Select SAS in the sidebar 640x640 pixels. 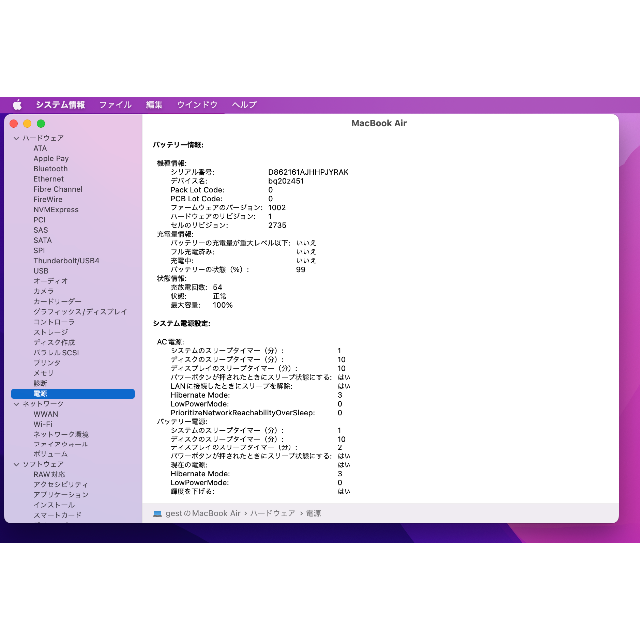point(41,230)
